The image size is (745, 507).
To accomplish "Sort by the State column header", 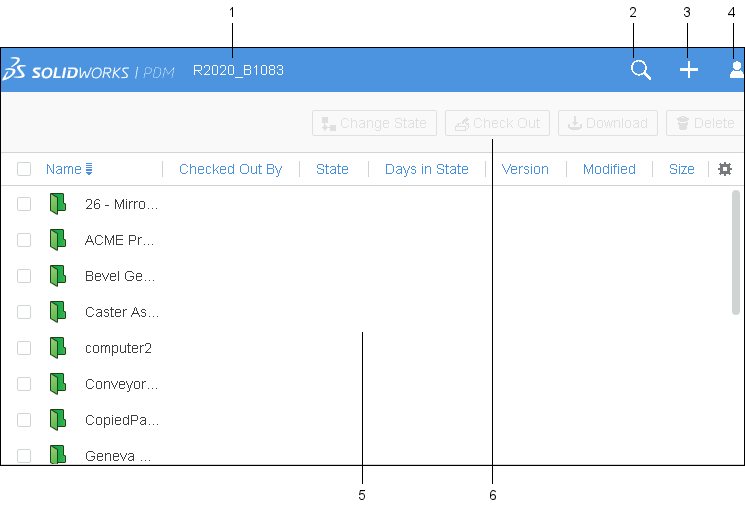I will [x=332, y=169].
